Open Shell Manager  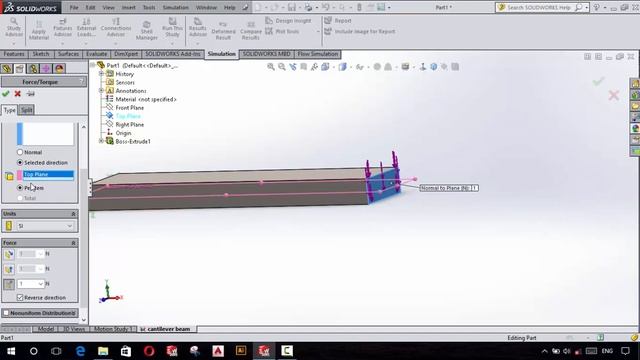tap(147, 30)
